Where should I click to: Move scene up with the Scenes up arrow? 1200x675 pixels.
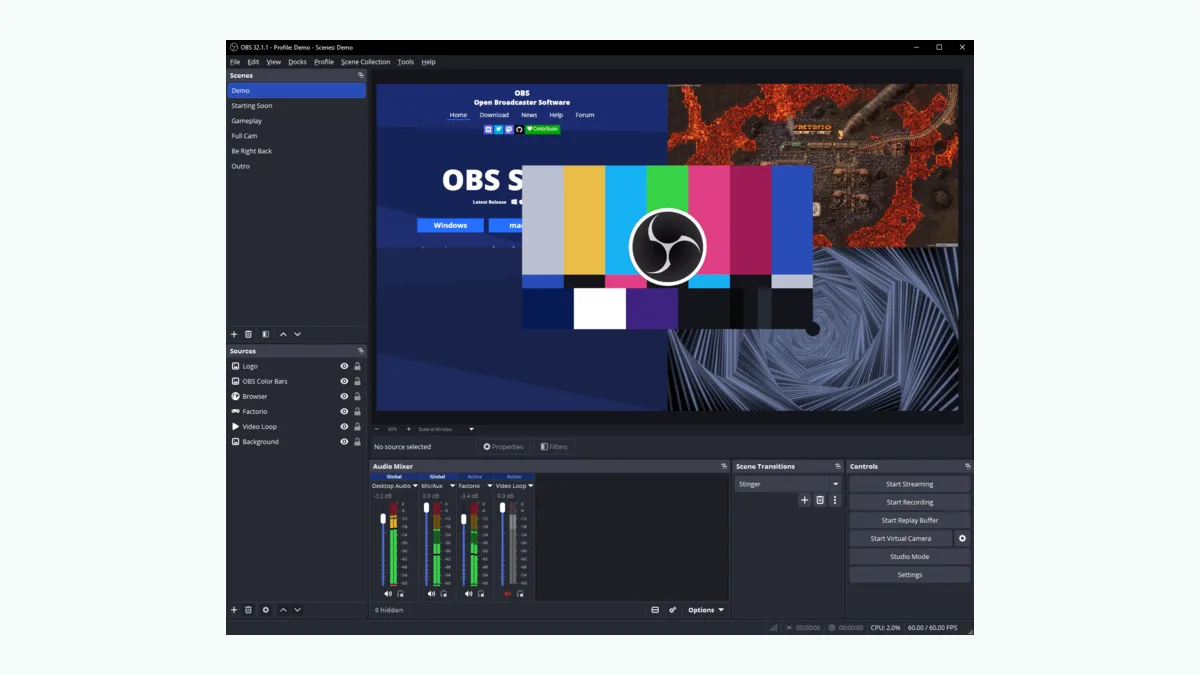click(283, 334)
